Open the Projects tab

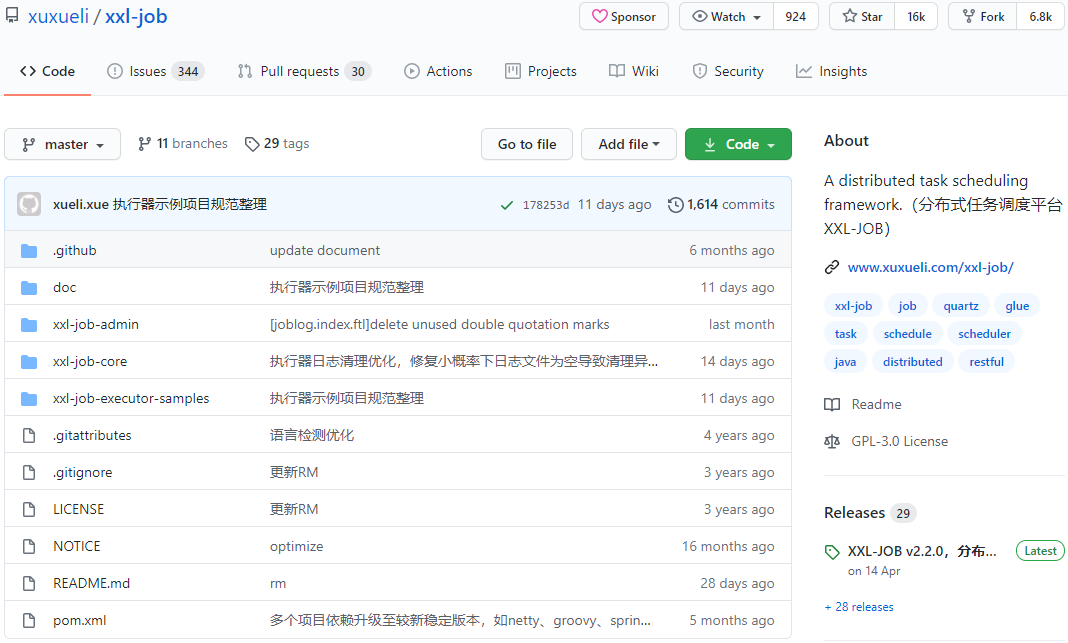(541, 72)
